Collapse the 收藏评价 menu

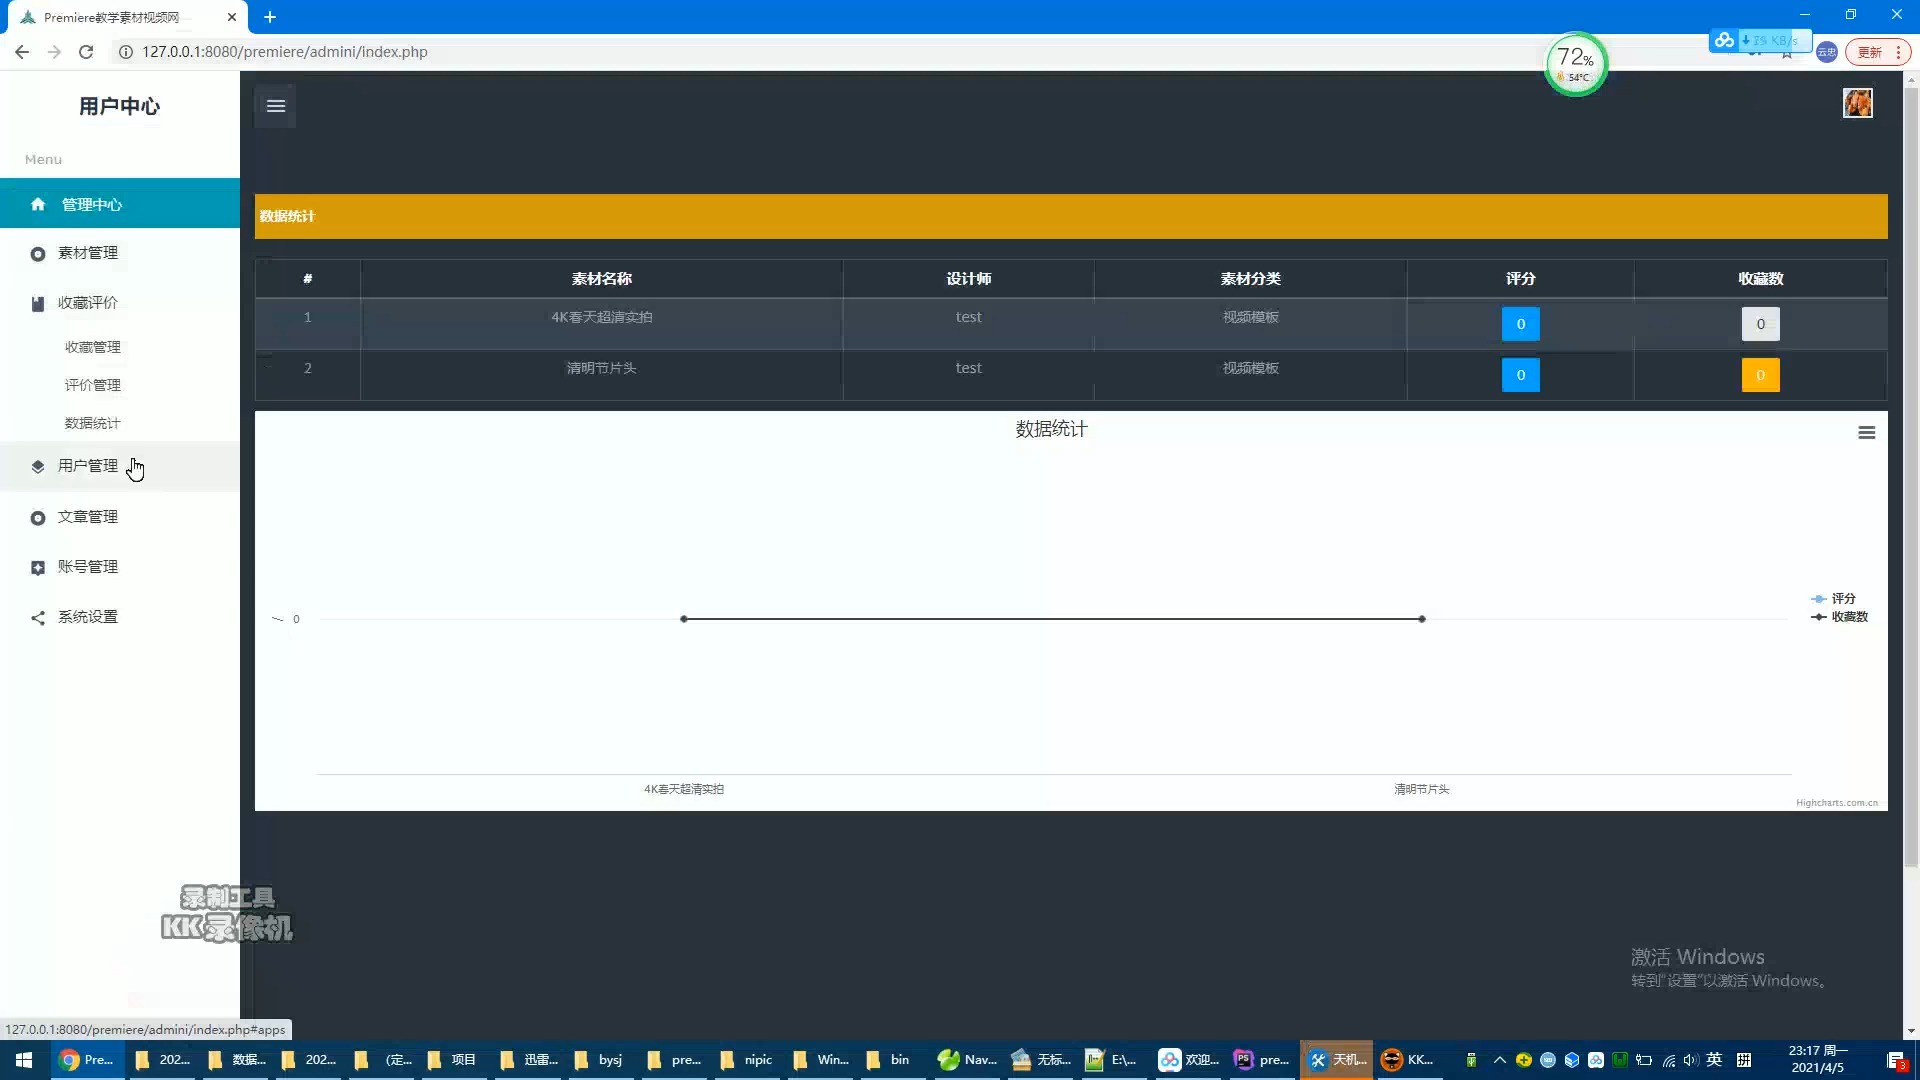point(120,303)
